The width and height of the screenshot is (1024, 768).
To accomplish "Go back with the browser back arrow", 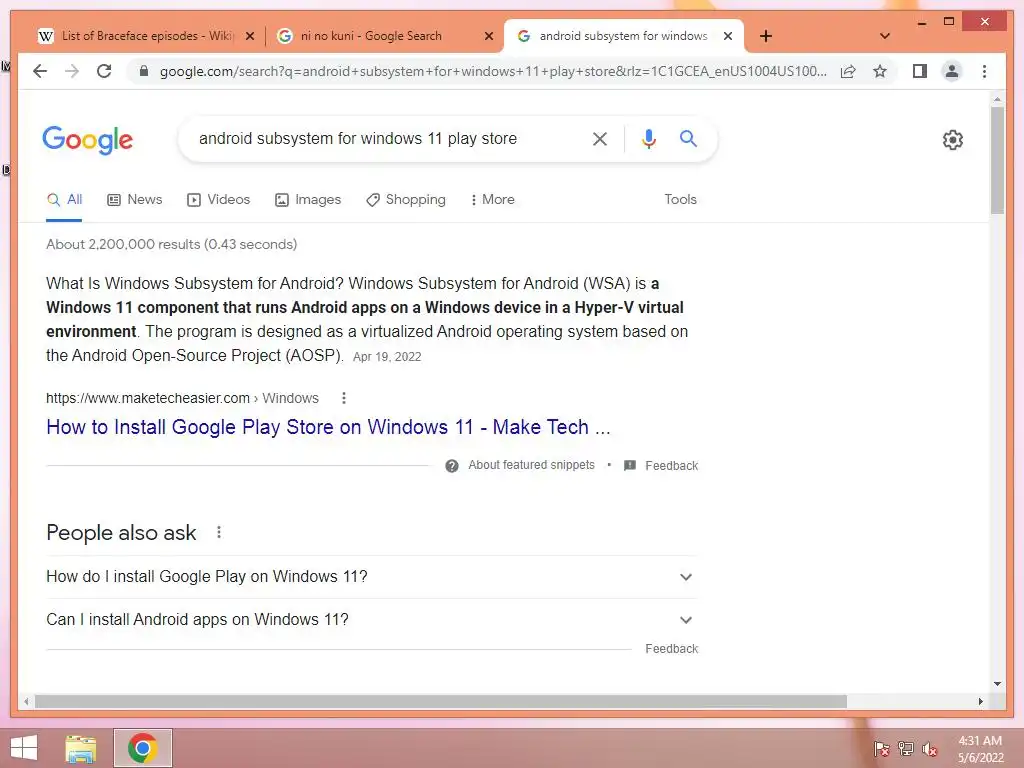I will [40, 71].
